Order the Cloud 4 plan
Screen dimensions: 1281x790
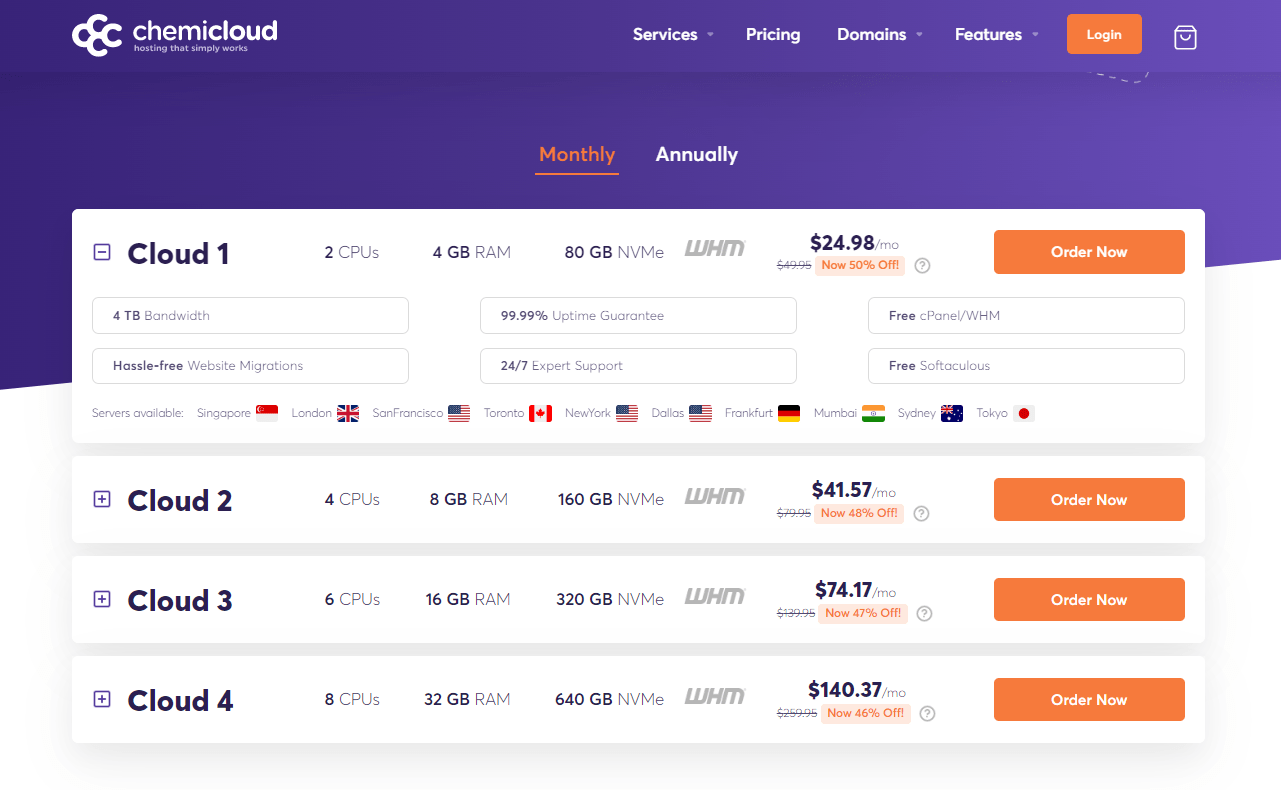(1089, 700)
